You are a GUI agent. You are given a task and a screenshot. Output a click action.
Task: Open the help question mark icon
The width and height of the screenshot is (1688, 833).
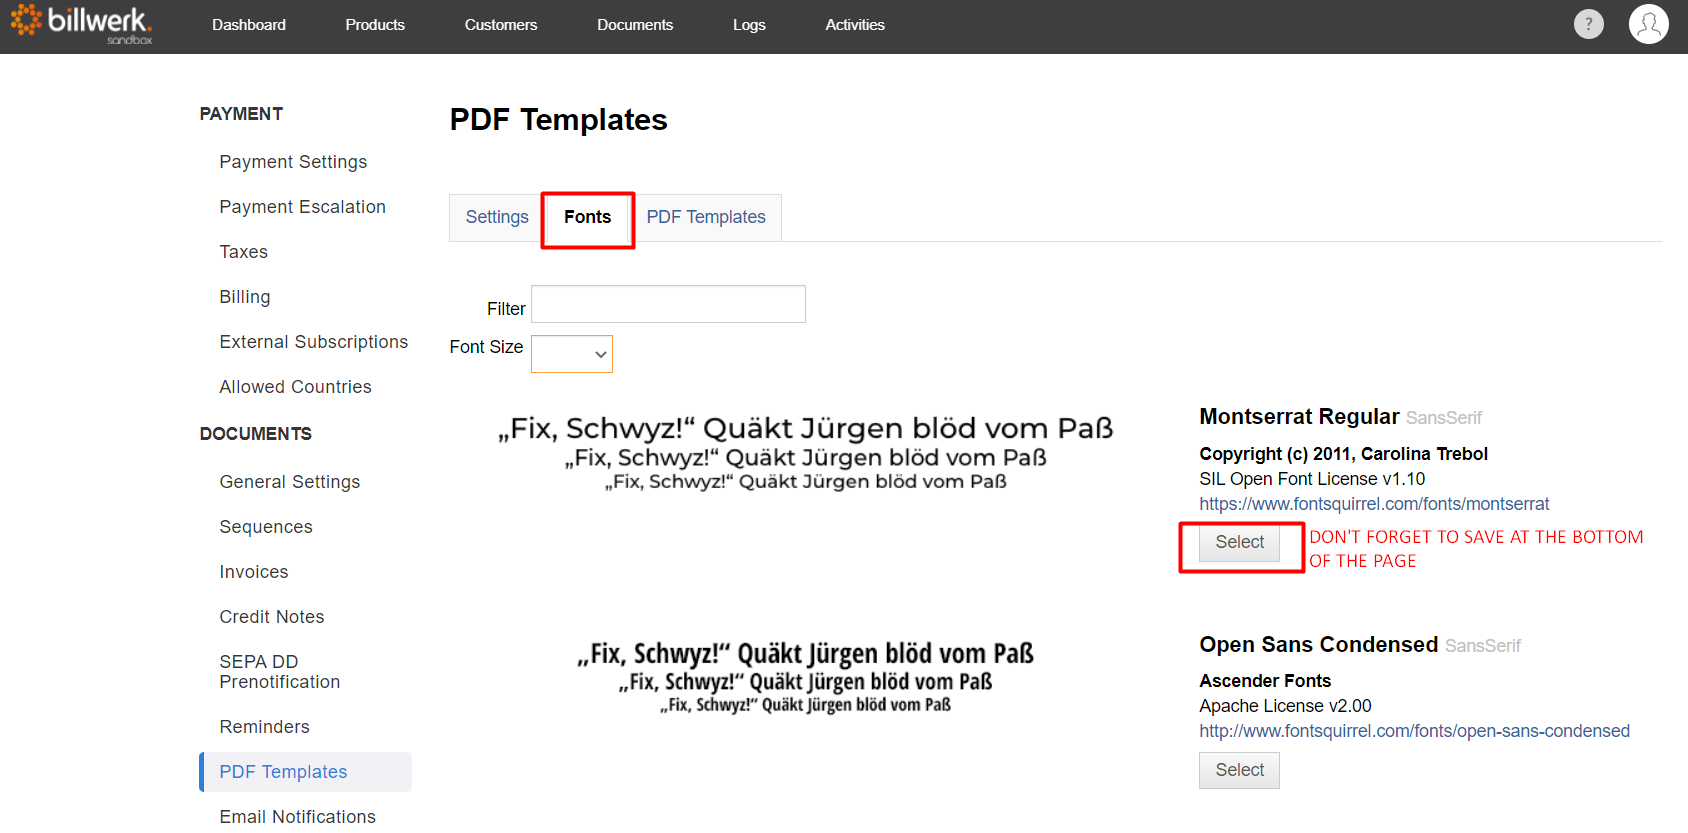pyautogui.click(x=1588, y=24)
